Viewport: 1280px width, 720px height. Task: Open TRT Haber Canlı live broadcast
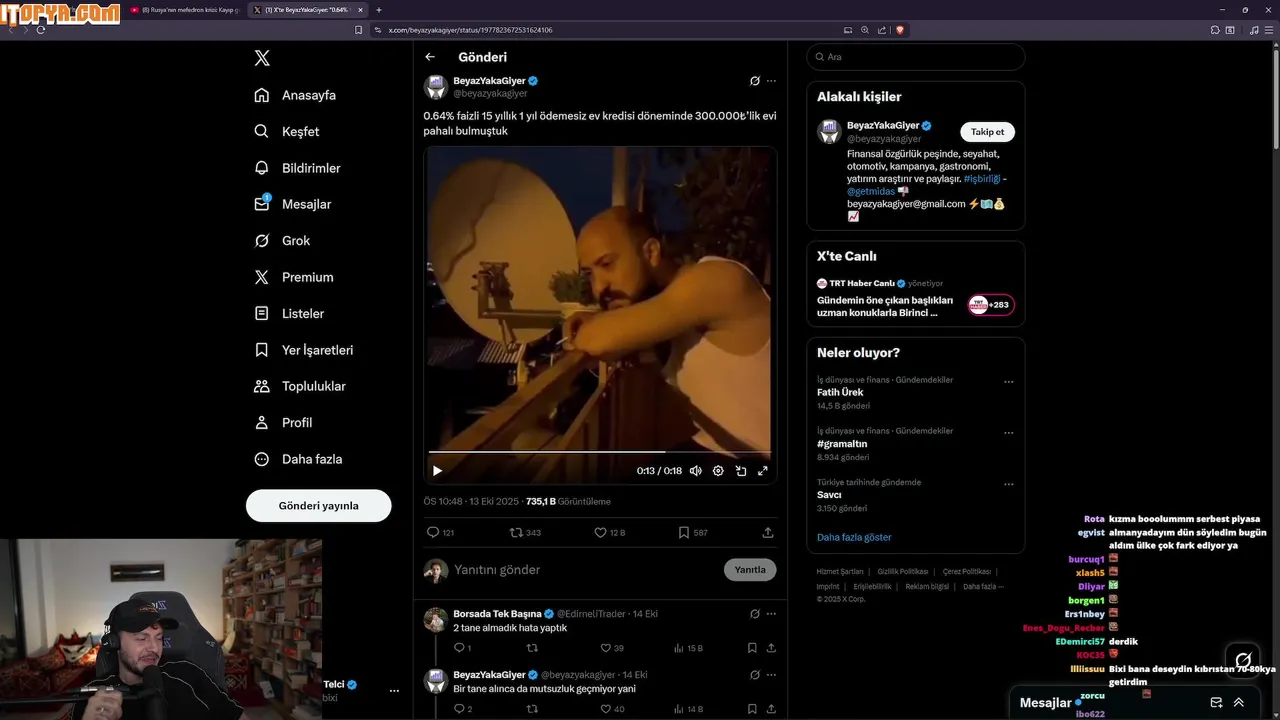click(x=915, y=298)
